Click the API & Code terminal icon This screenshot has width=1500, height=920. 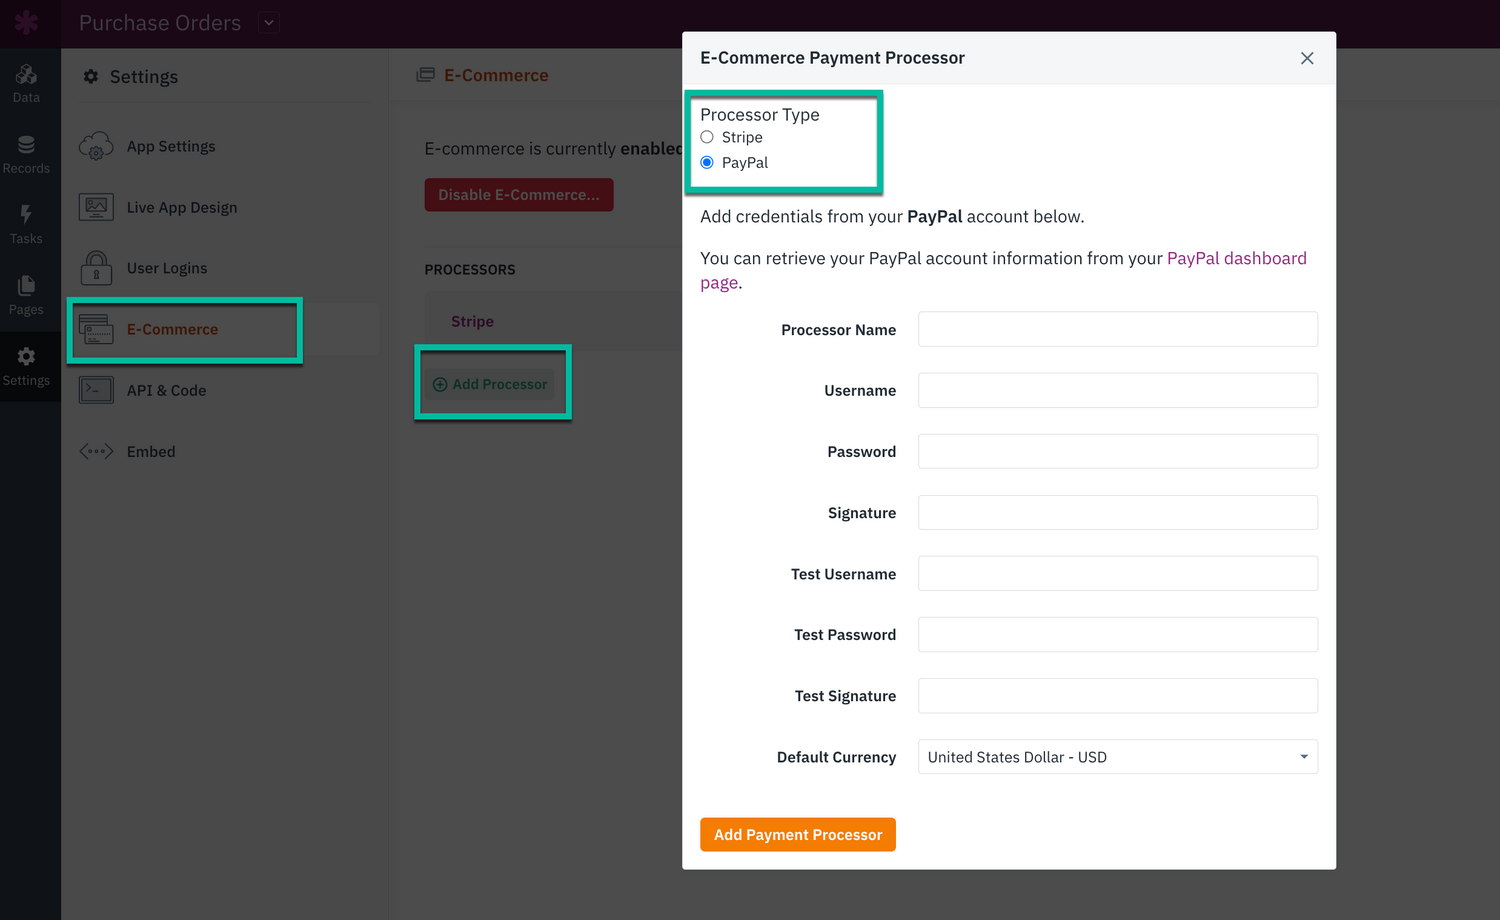pos(96,390)
